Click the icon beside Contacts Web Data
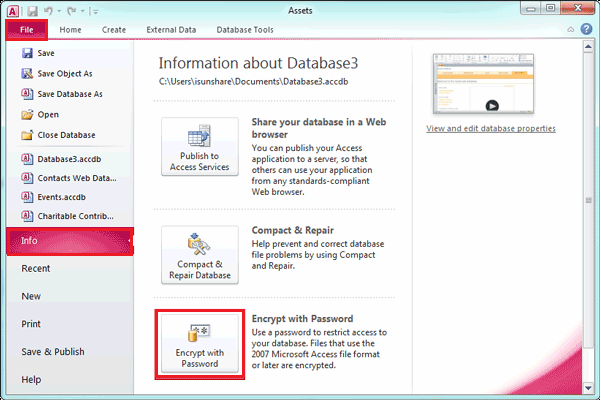 [27, 178]
